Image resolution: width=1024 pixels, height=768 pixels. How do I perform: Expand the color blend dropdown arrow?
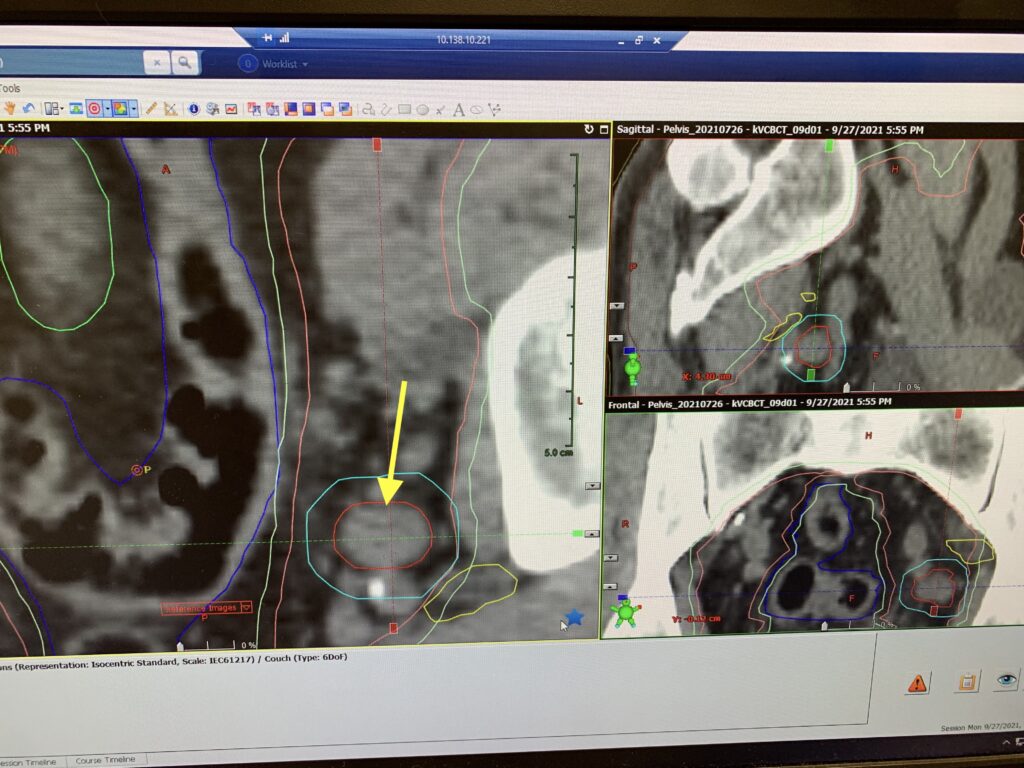[x=133, y=109]
